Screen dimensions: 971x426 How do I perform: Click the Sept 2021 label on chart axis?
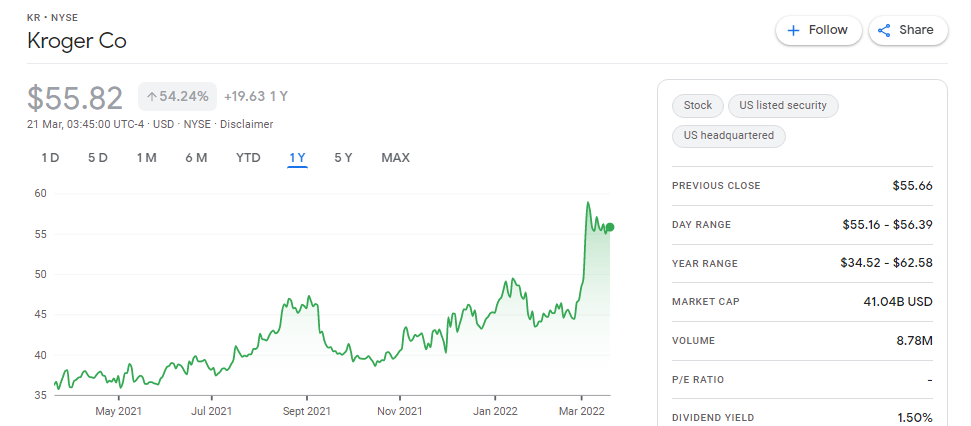pyautogui.click(x=307, y=411)
